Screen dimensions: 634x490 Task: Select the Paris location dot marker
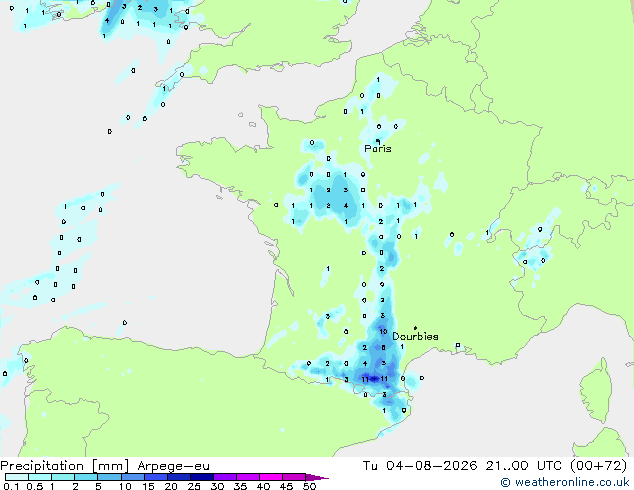[378, 141]
